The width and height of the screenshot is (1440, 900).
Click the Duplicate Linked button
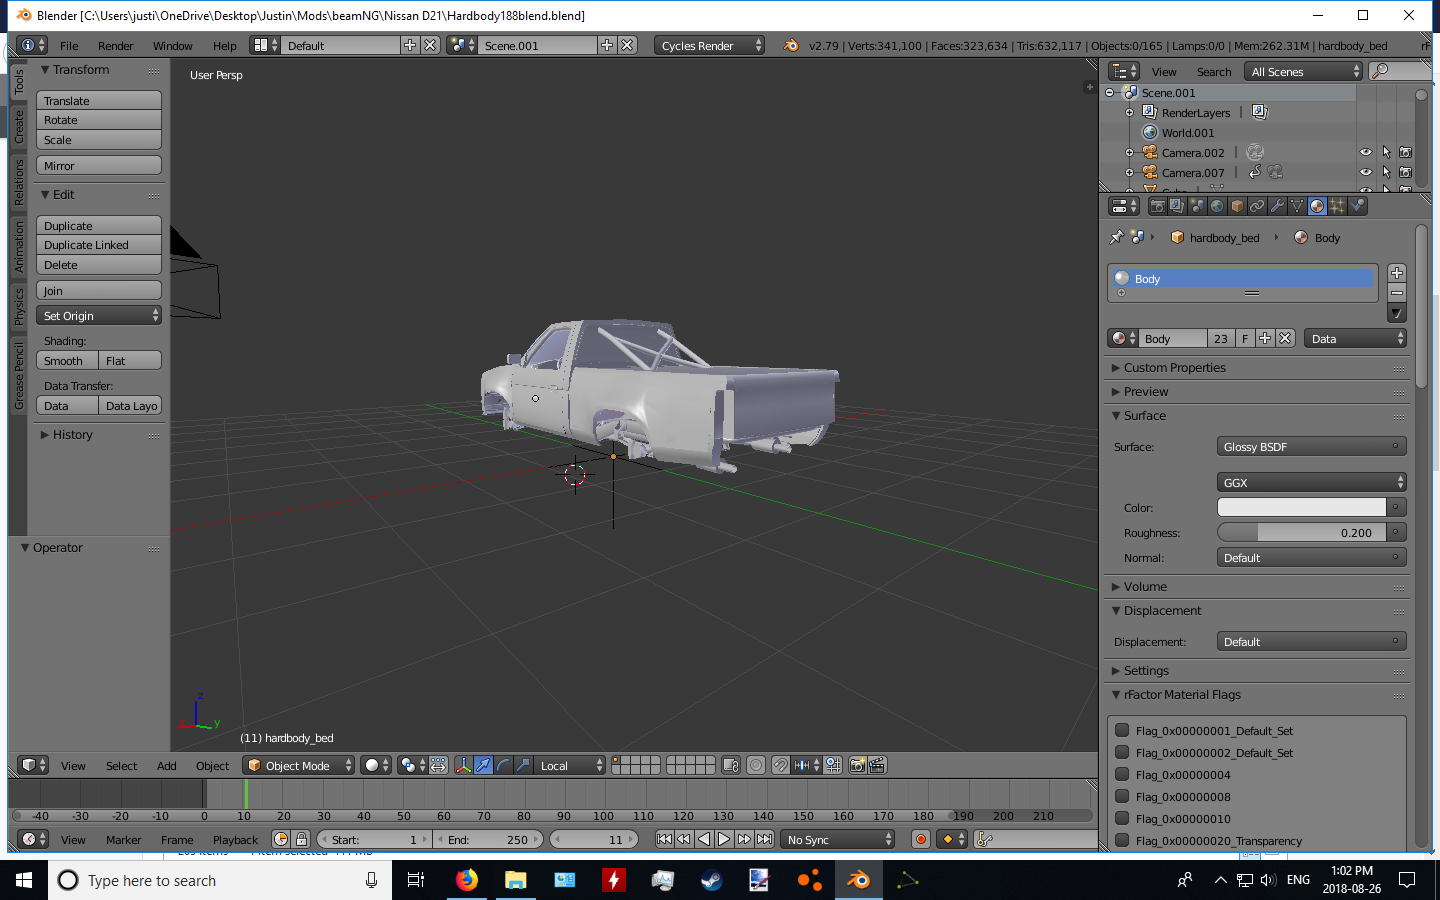(98, 245)
